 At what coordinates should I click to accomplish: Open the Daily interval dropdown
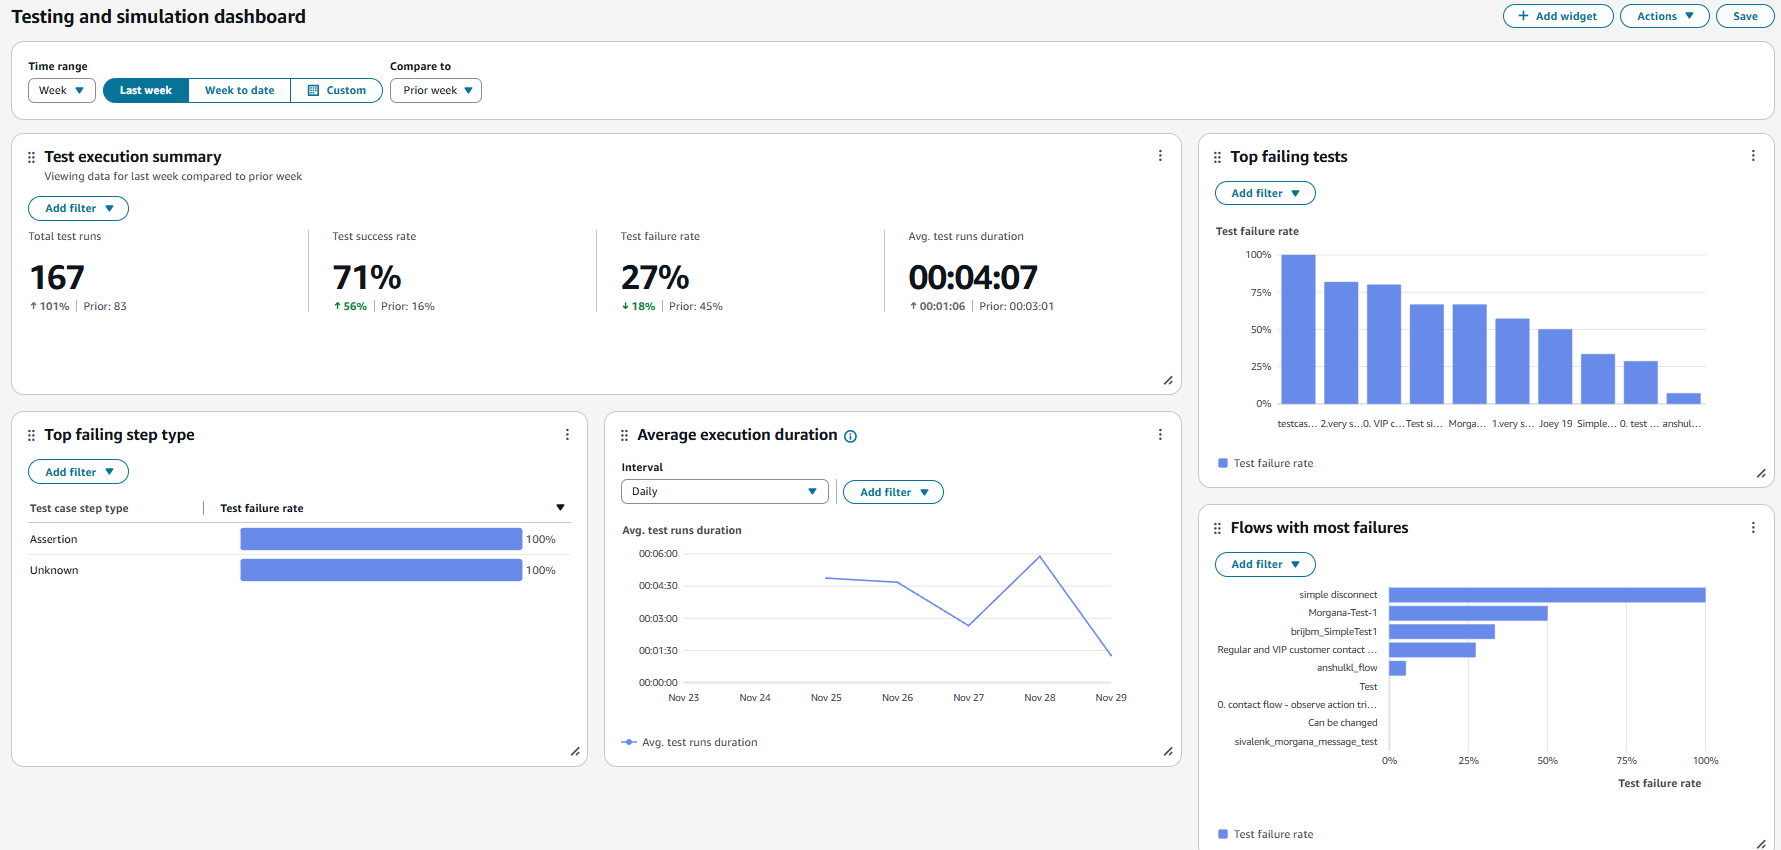pyautogui.click(x=724, y=492)
